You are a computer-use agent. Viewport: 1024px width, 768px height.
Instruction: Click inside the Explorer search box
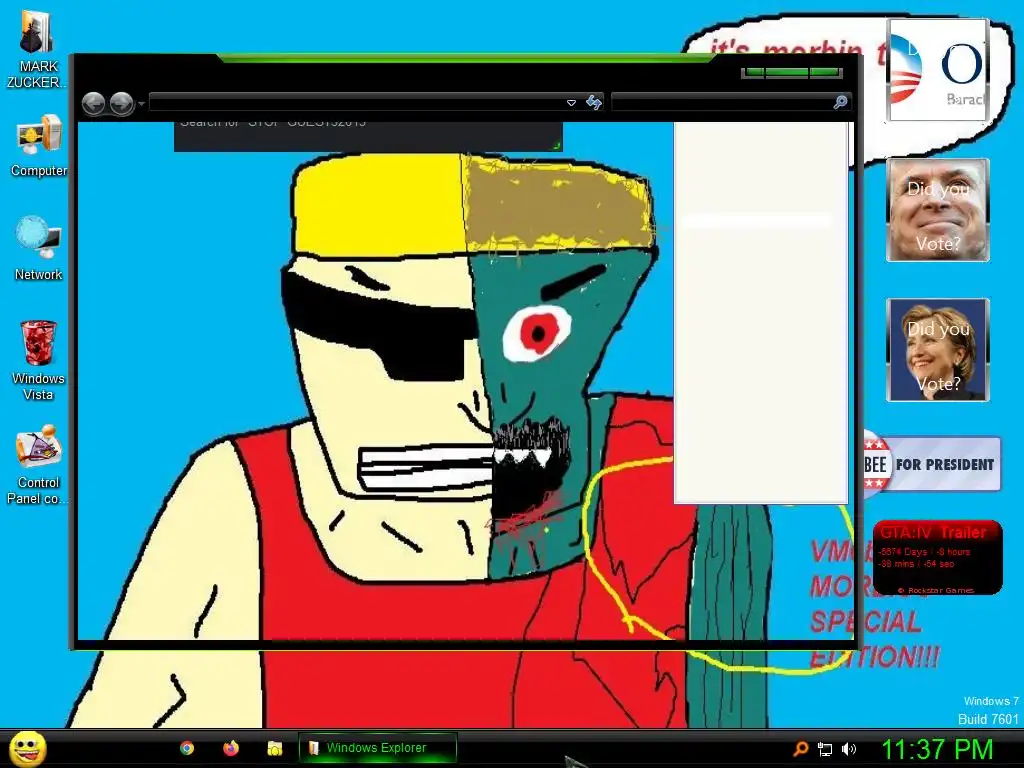(722, 102)
